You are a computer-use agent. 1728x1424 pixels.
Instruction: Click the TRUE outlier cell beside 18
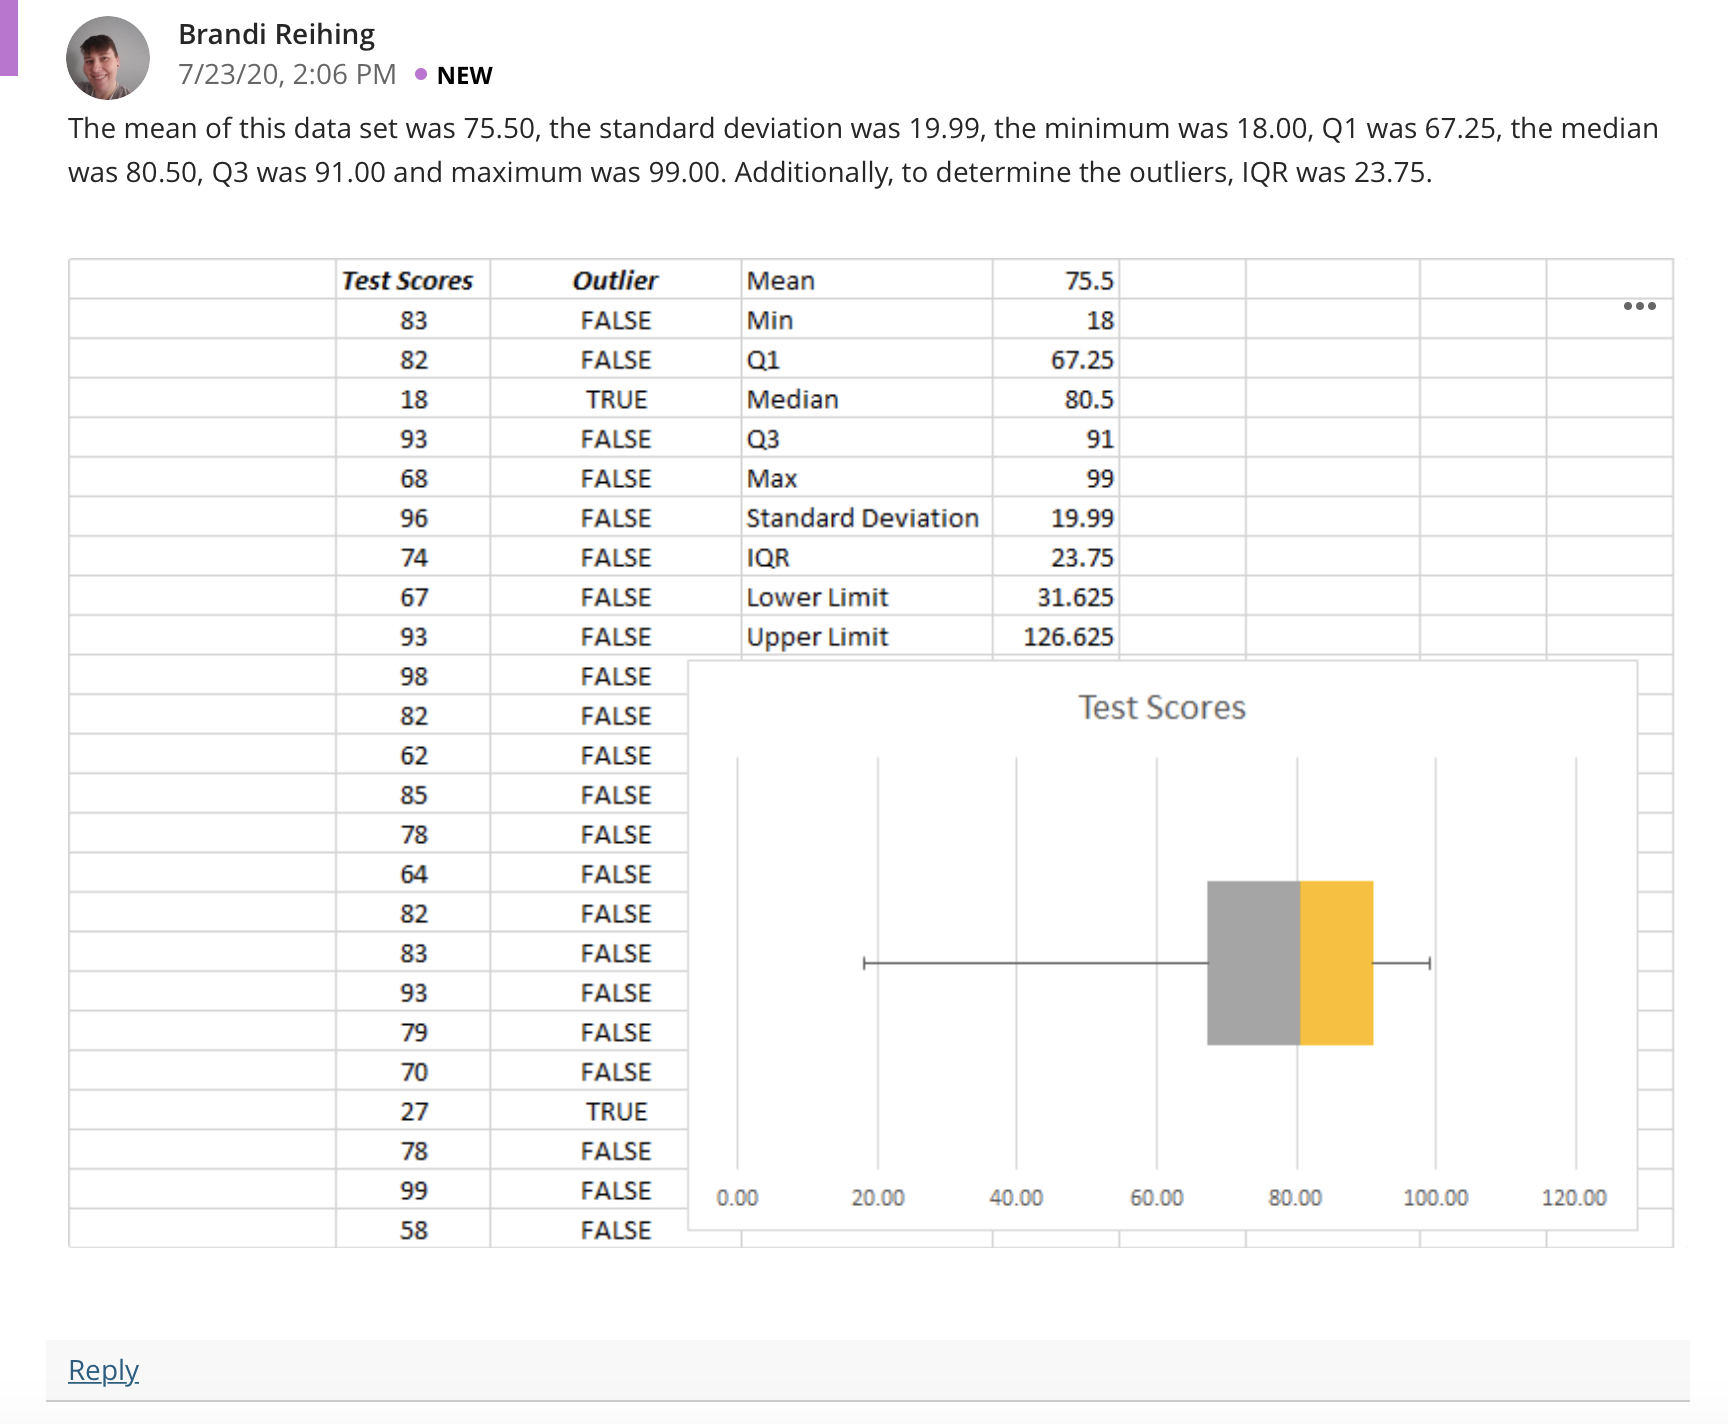615,399
